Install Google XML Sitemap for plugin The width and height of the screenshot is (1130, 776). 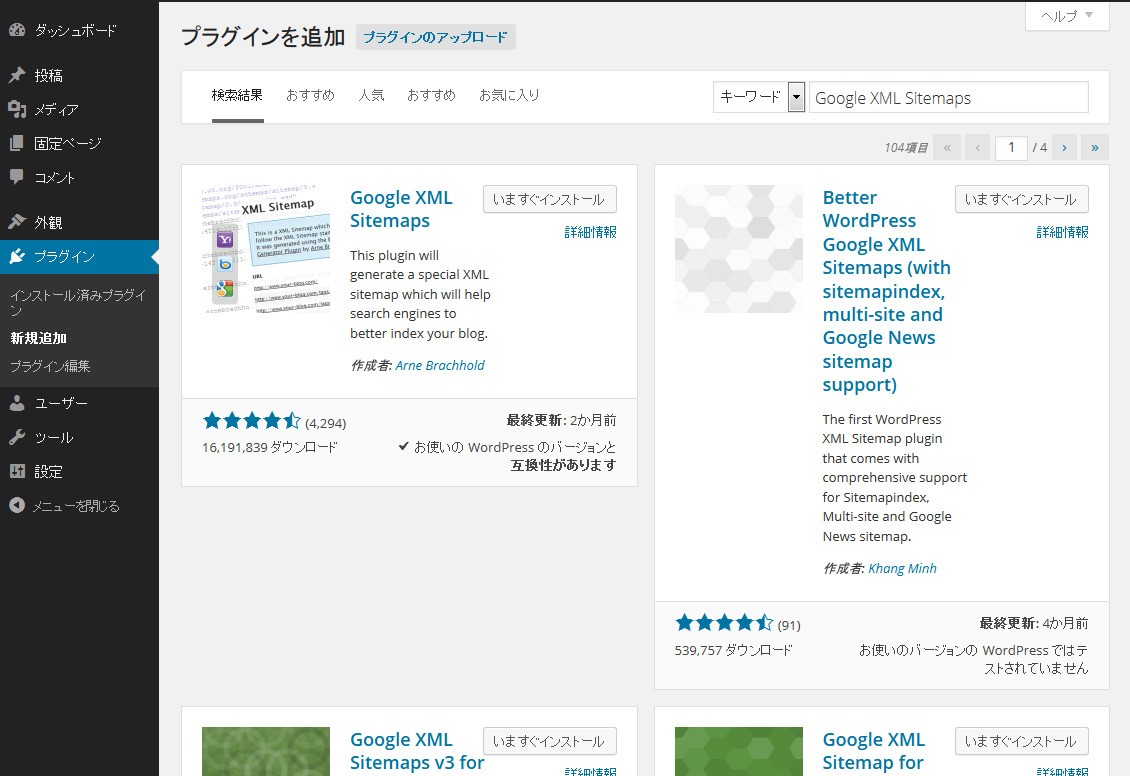click(x=1021, y=741)
